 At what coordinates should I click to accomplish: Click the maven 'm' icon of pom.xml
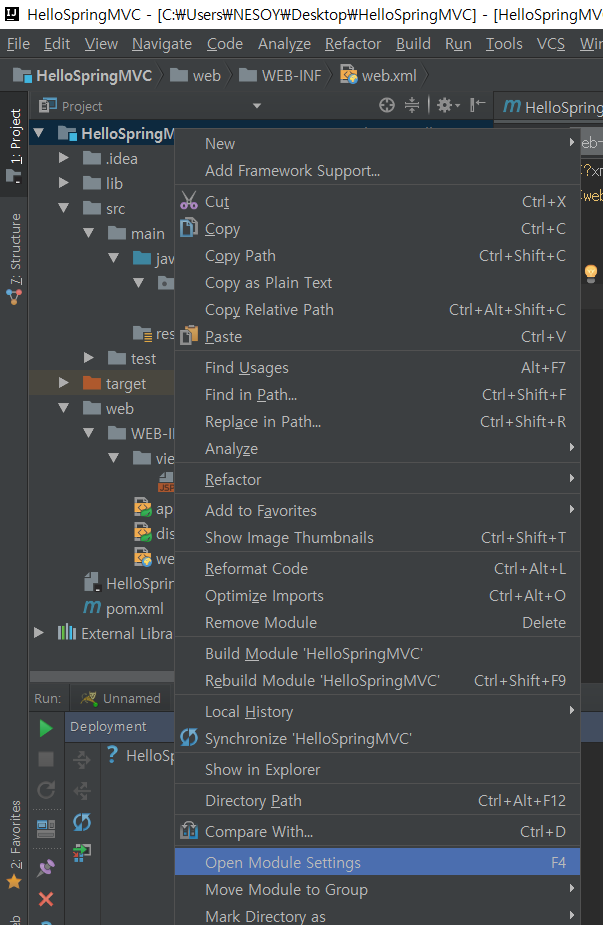(x=92, y=607)
